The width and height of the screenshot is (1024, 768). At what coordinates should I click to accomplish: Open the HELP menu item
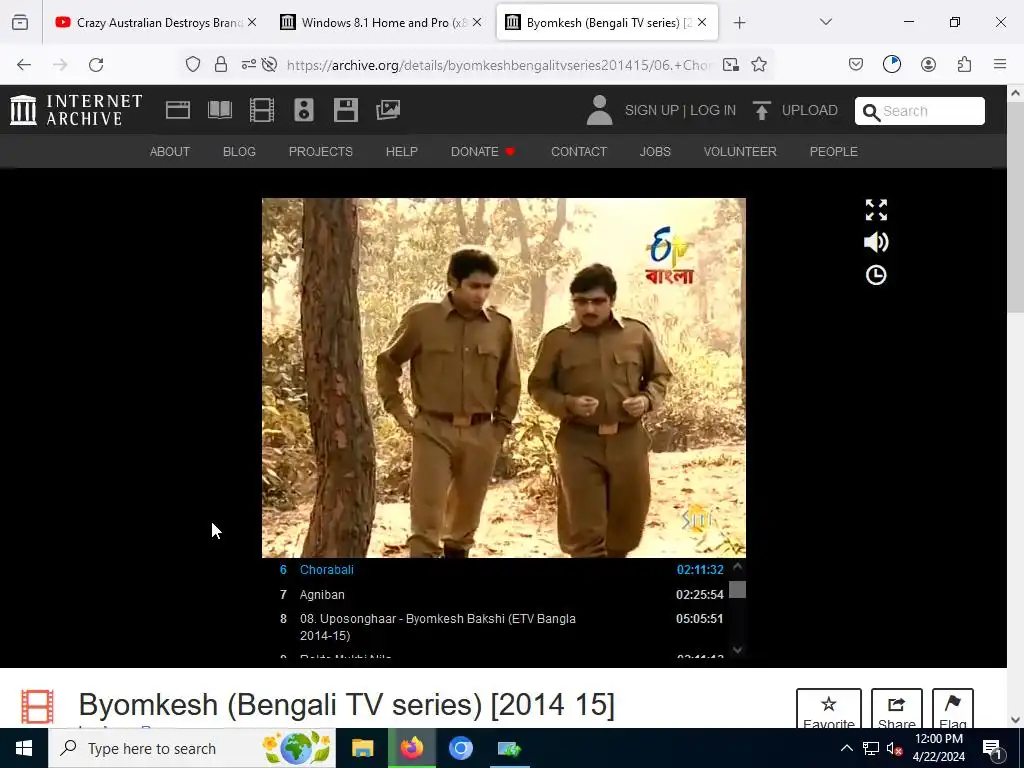[402, 152]
